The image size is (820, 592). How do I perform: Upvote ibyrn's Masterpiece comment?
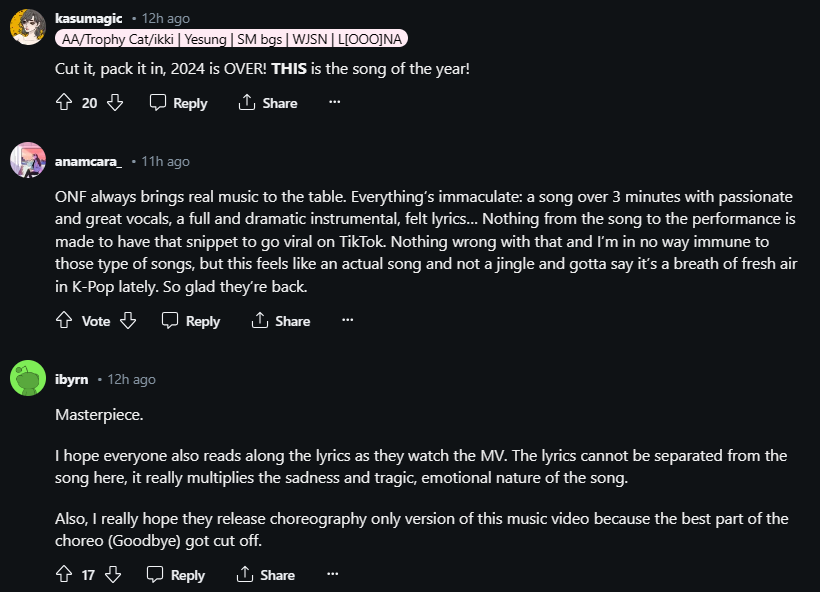coord(64,575)
